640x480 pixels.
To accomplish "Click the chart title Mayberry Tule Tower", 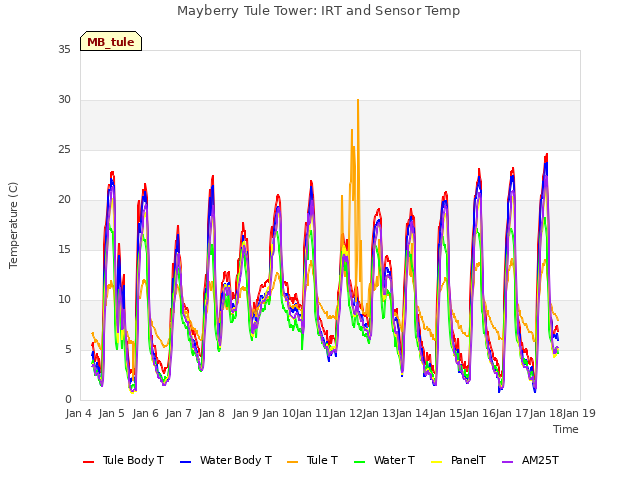I will pyautogui.click(x=318, y=10).
